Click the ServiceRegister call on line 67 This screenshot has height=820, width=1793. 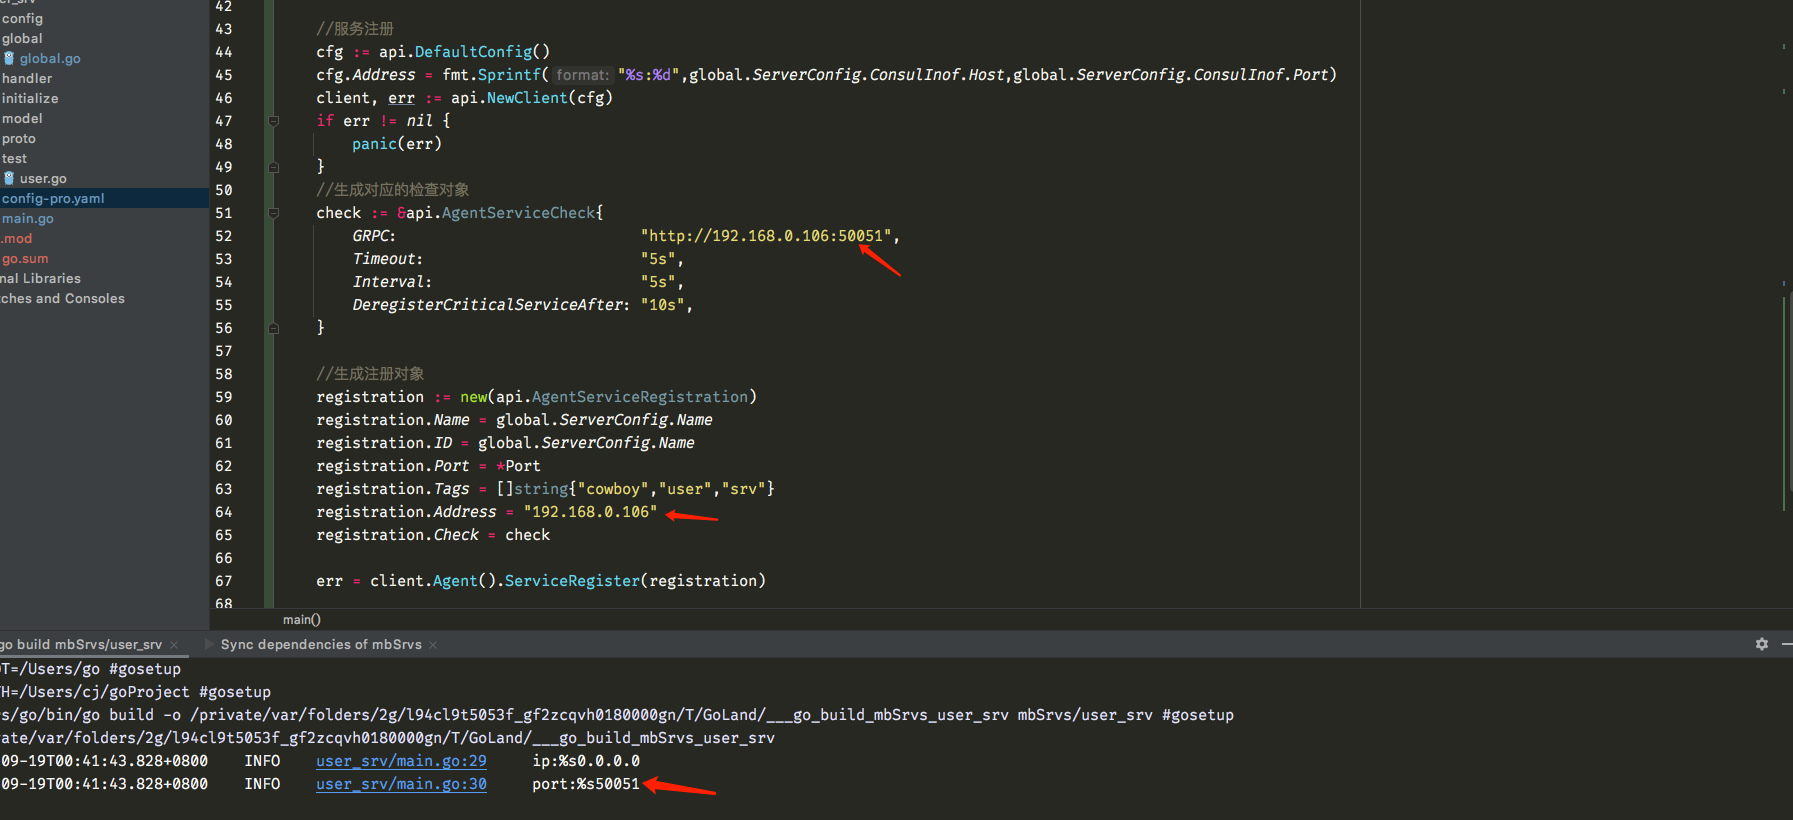click(x=572, y=581)
